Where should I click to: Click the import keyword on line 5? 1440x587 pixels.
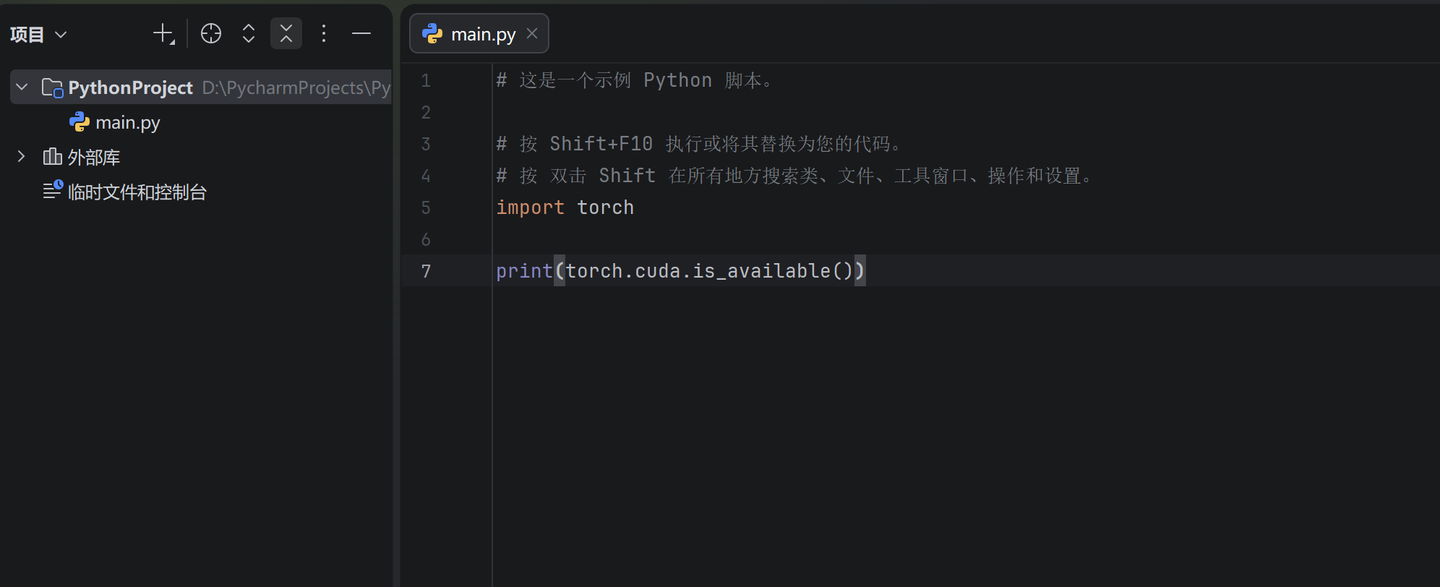pyautogui.click(x=530, y=208)
